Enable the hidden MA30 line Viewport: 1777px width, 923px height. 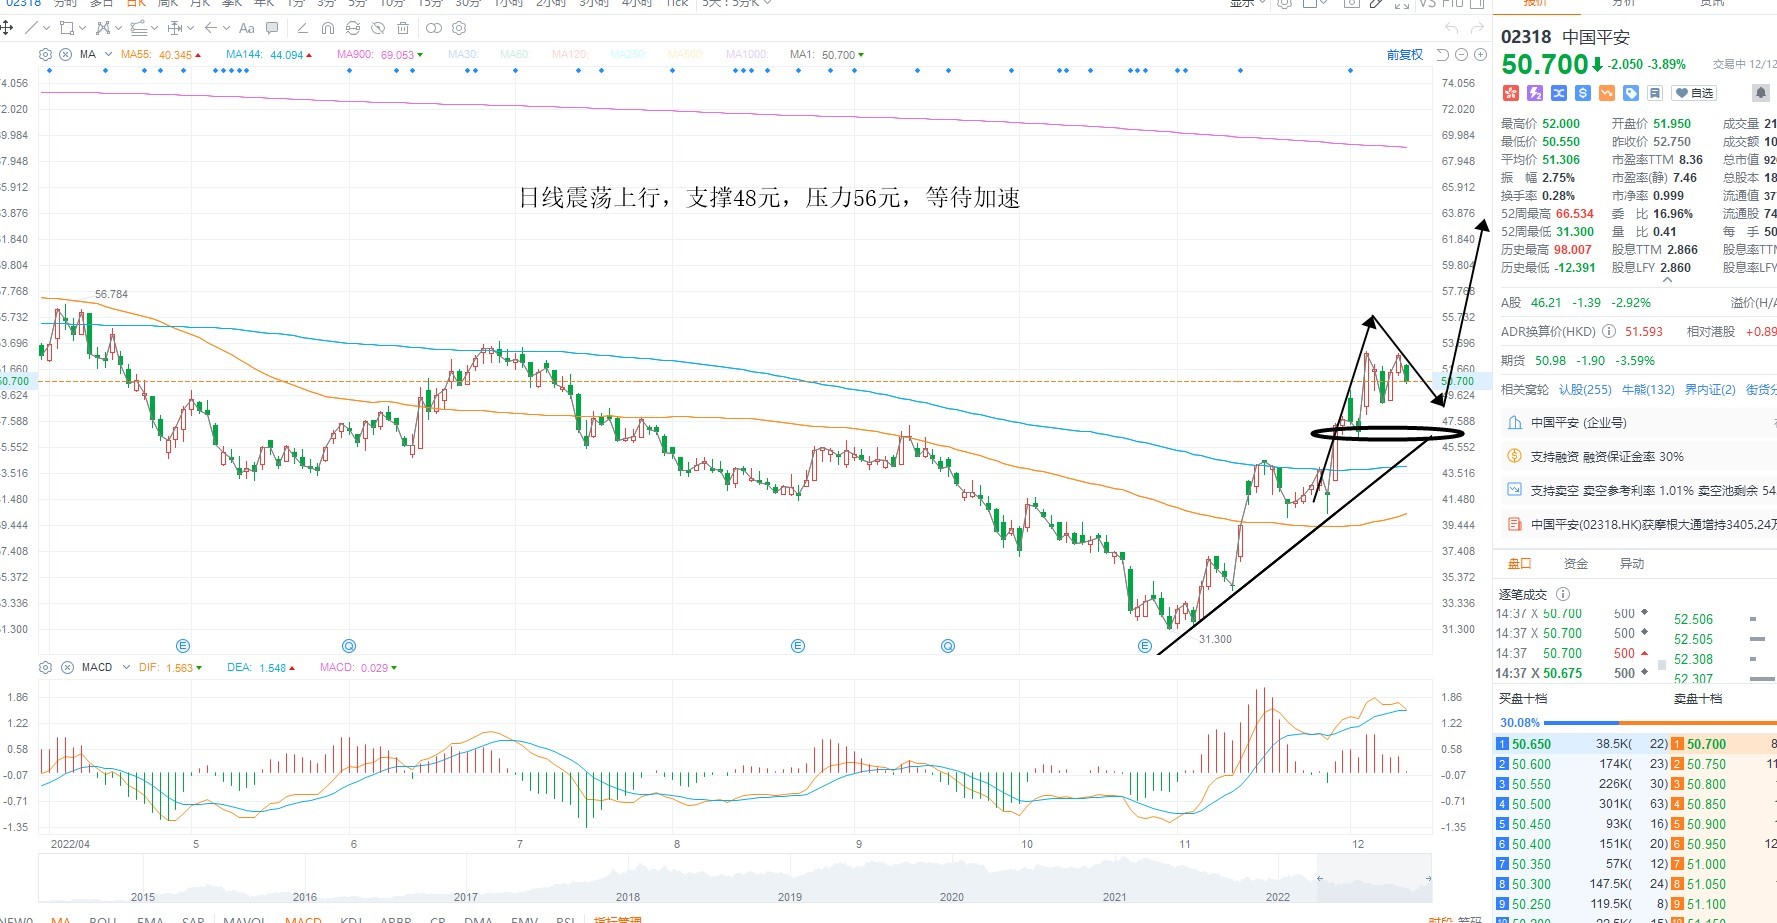click(463, 54)
